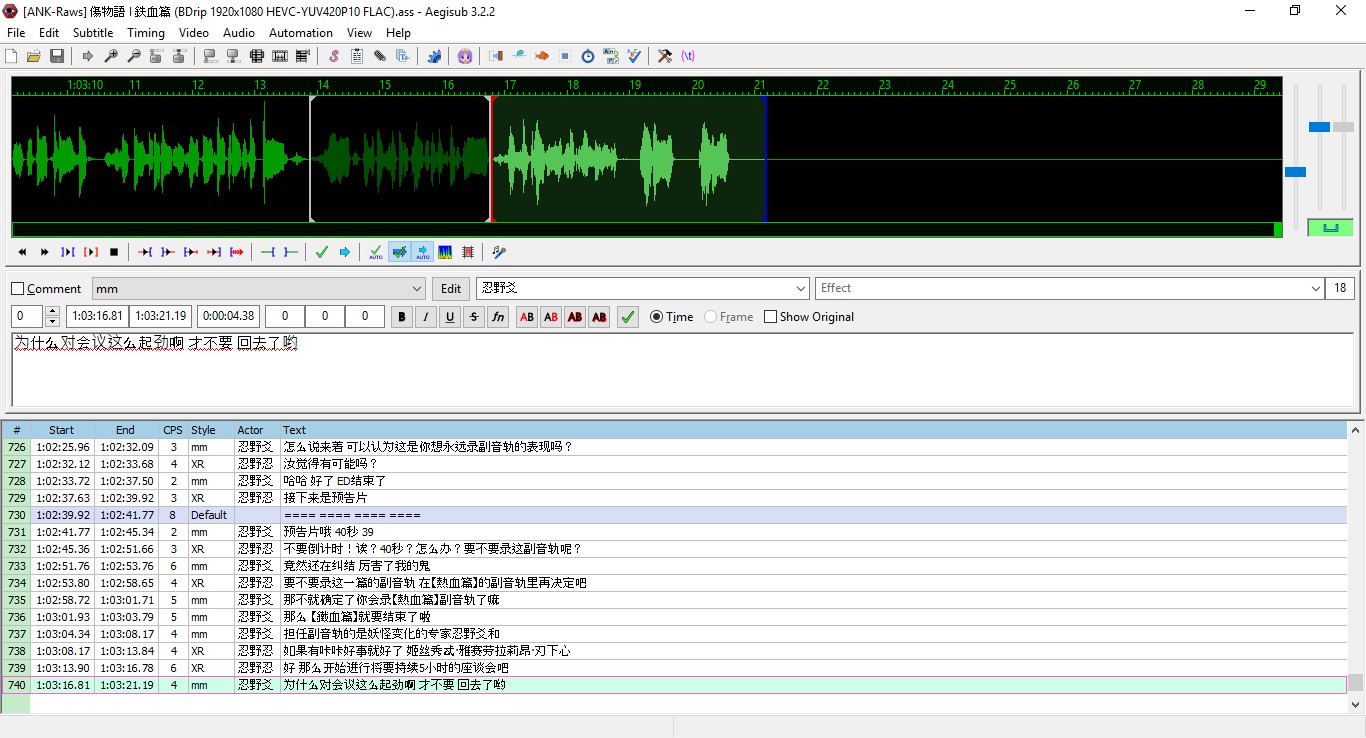Click the subtitle text edit box

[682, 370]
